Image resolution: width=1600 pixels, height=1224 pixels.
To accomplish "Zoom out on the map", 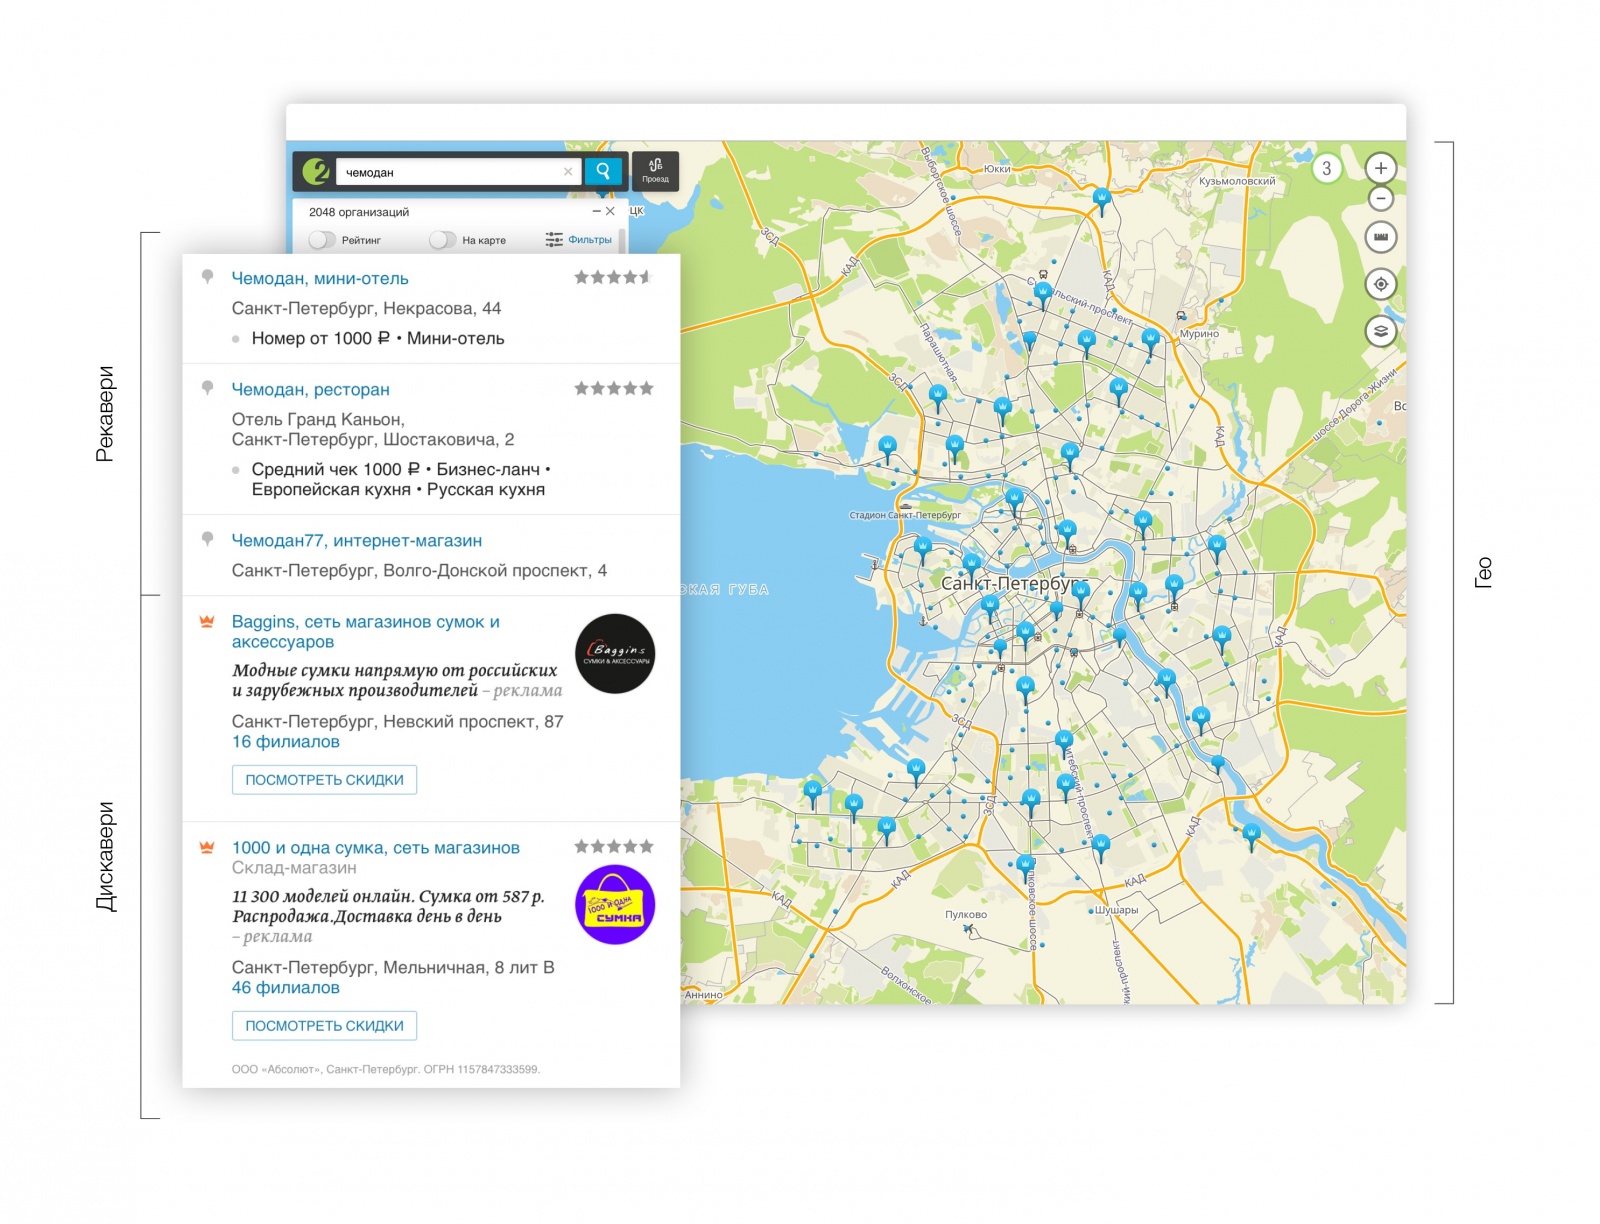I will pyautogui.click(x=1381, y=198).
